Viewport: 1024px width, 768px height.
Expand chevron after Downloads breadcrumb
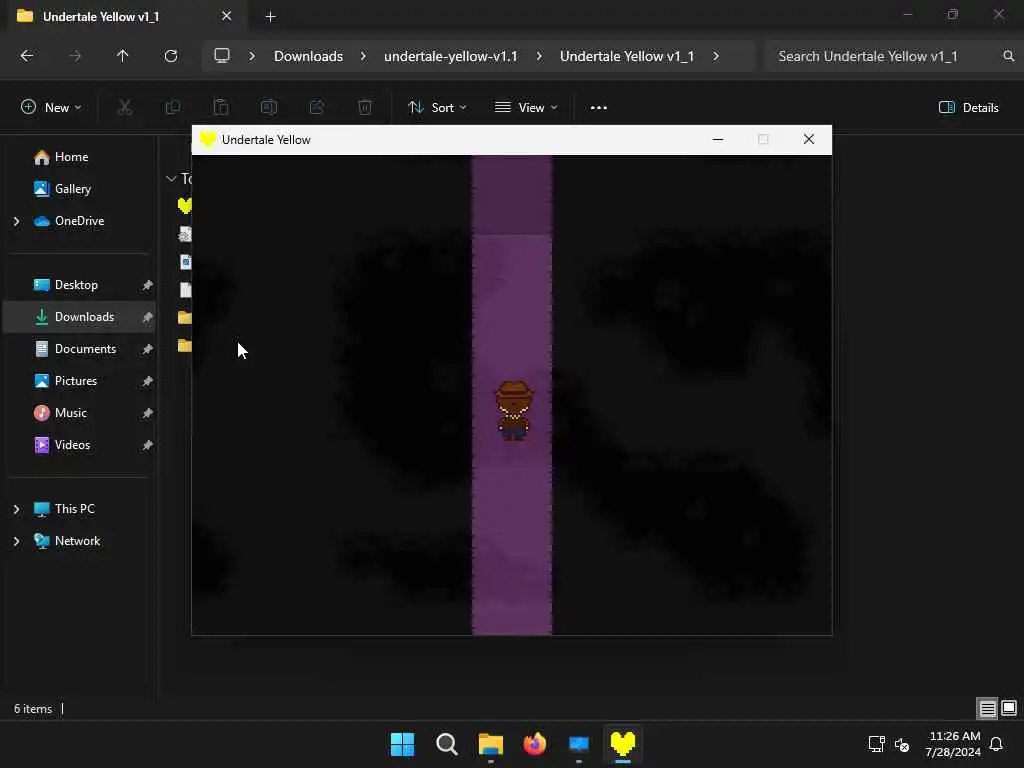[363, 56]
